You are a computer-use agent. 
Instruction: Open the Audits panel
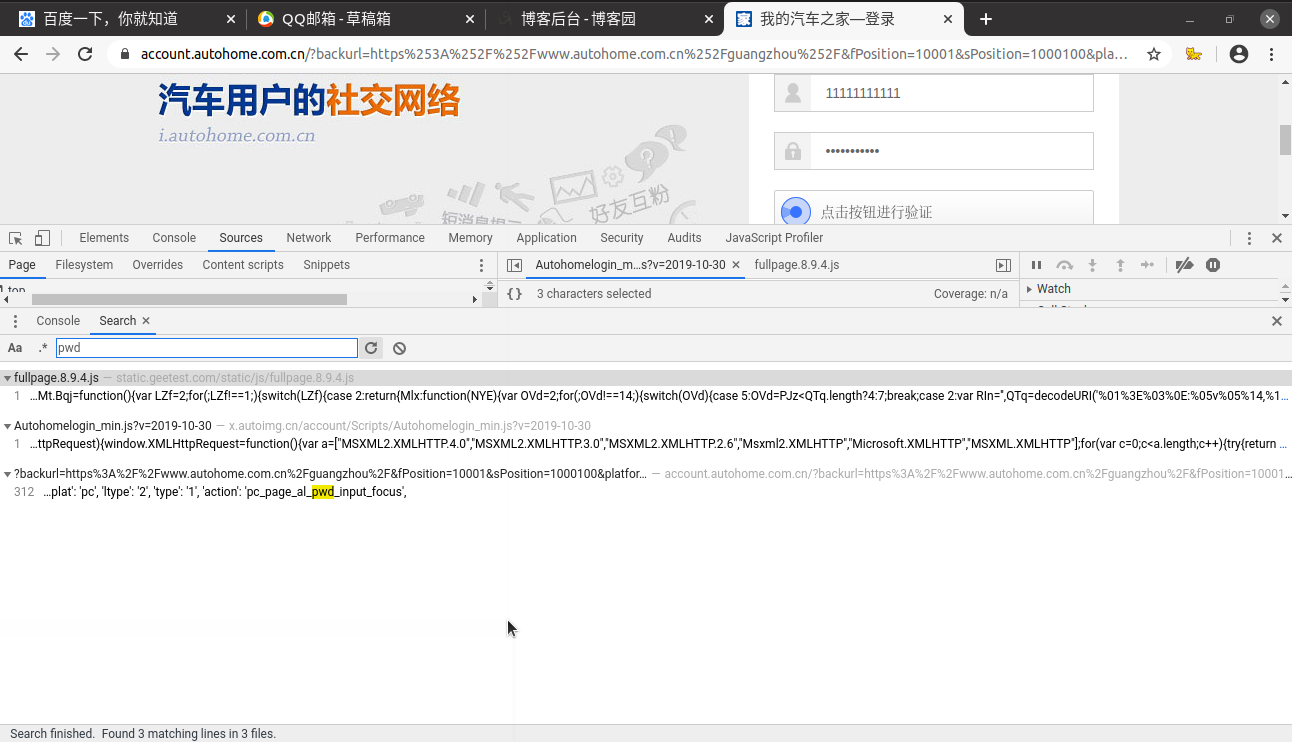tap(684, 238)
